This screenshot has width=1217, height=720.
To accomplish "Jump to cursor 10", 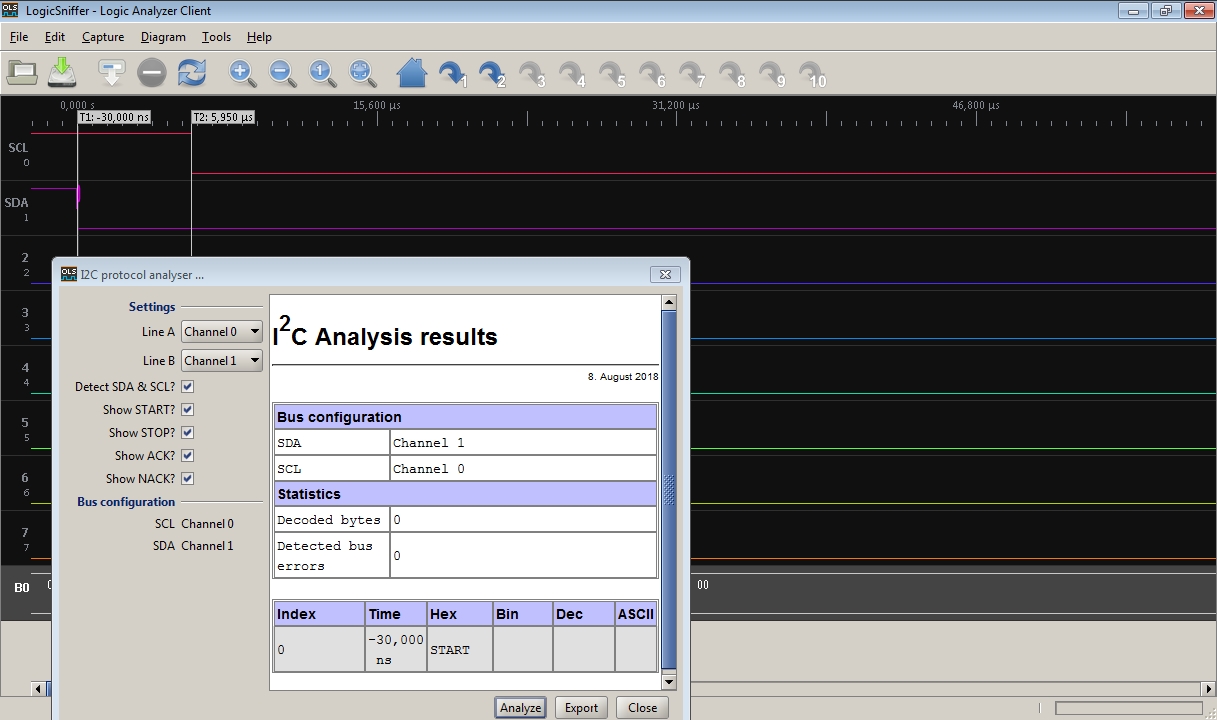I will [x=813, y=74].
